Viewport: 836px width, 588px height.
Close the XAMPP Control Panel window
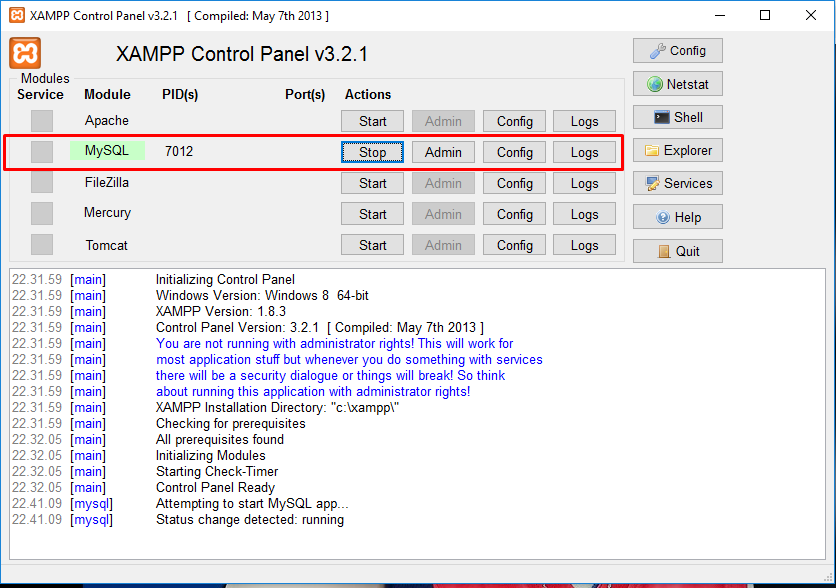(811, 15)
